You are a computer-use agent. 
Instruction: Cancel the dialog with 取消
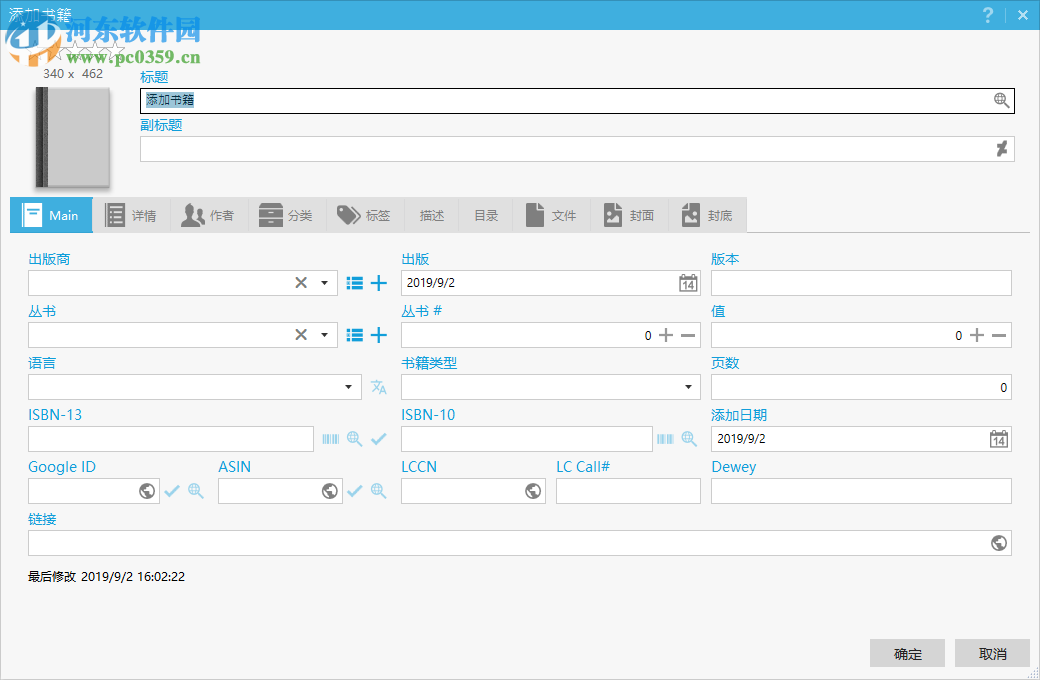pyautogui.click(x=992, y=653)
